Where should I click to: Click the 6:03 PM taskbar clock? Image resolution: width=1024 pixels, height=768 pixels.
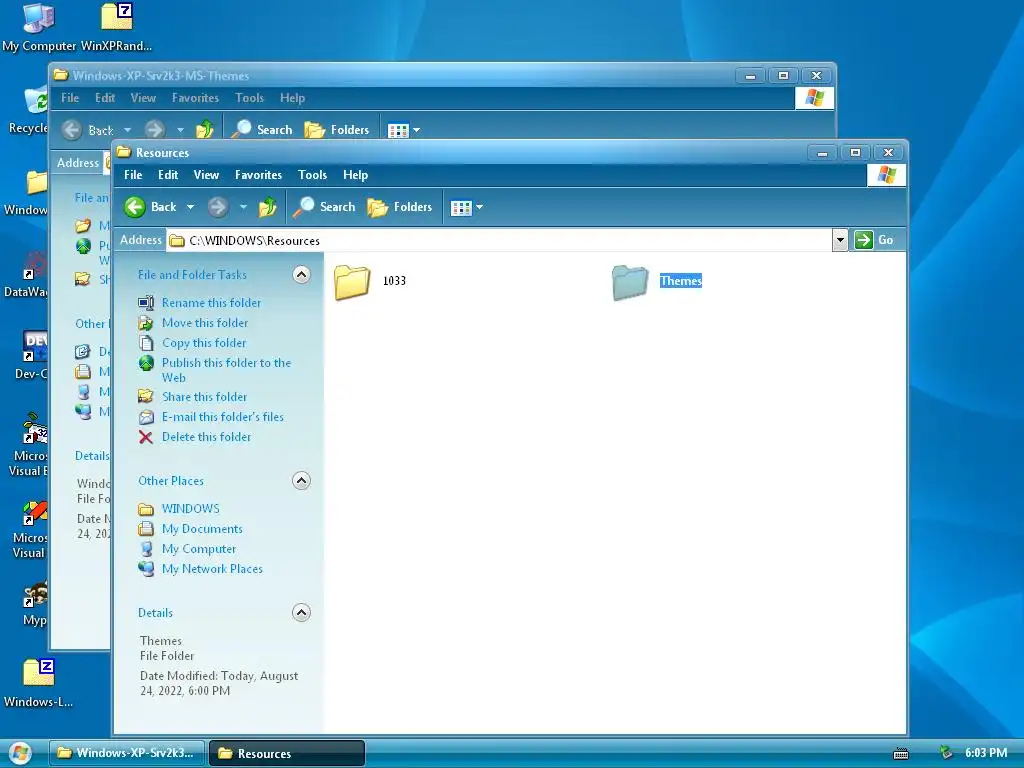tap(985, 753)
